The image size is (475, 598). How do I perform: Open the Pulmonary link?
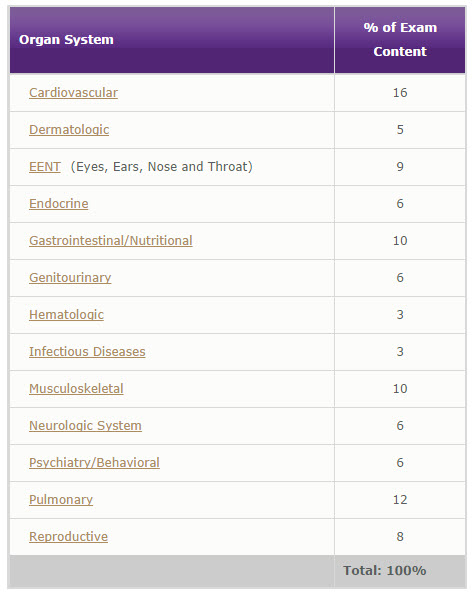click(x=61, y=500)
